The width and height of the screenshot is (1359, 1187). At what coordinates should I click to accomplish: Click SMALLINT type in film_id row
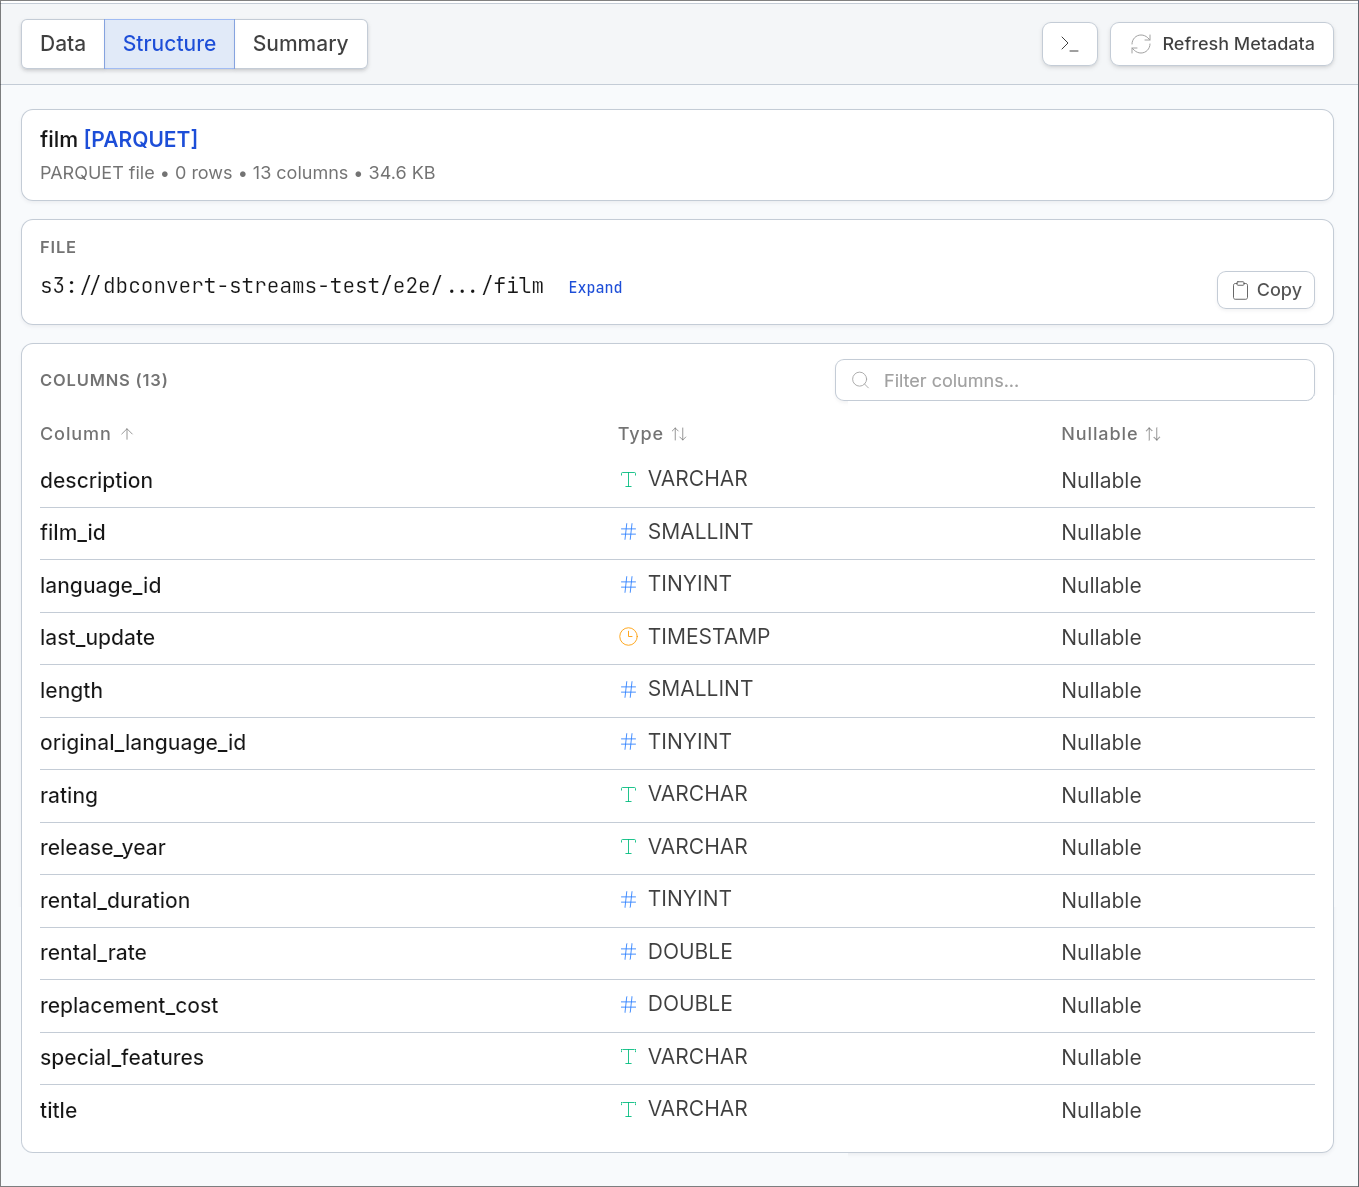700,532
